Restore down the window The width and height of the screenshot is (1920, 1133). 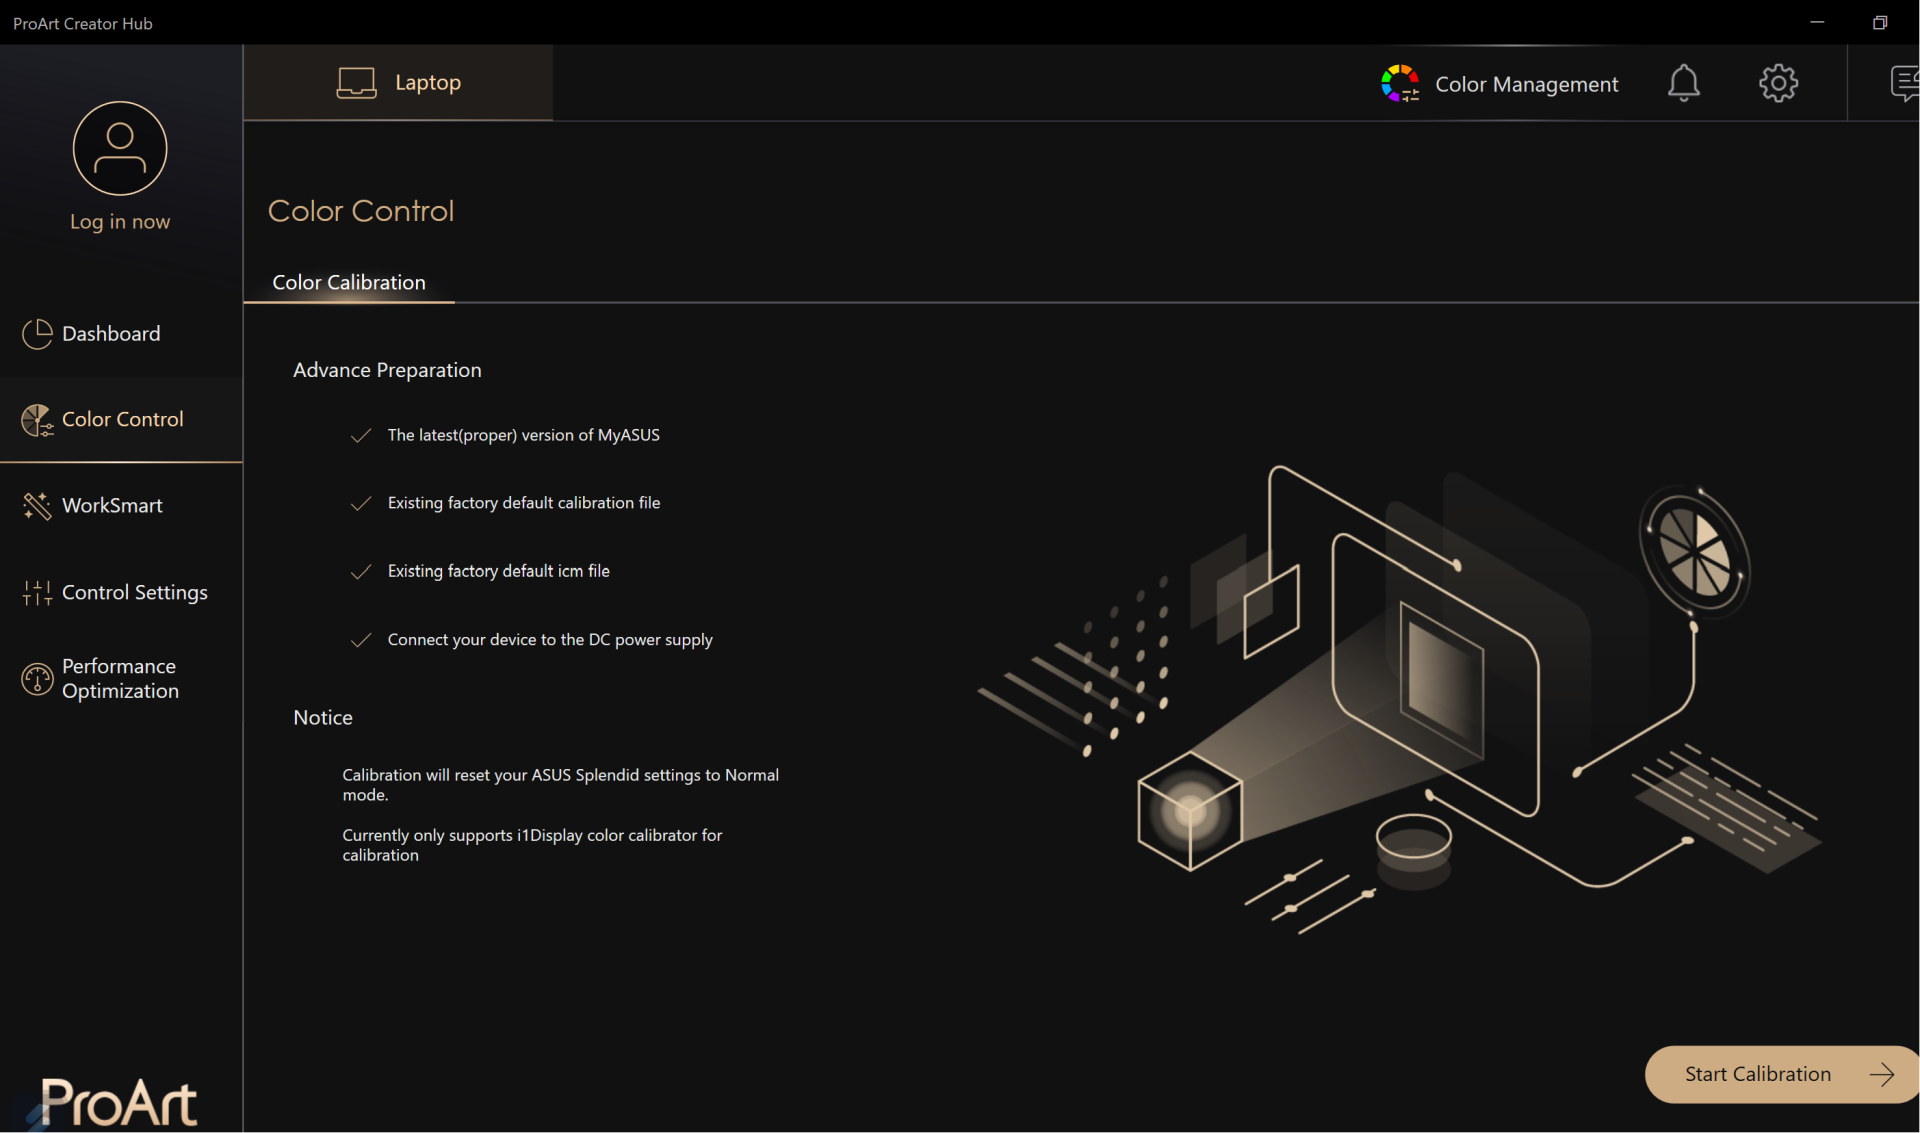[1880, 22]
